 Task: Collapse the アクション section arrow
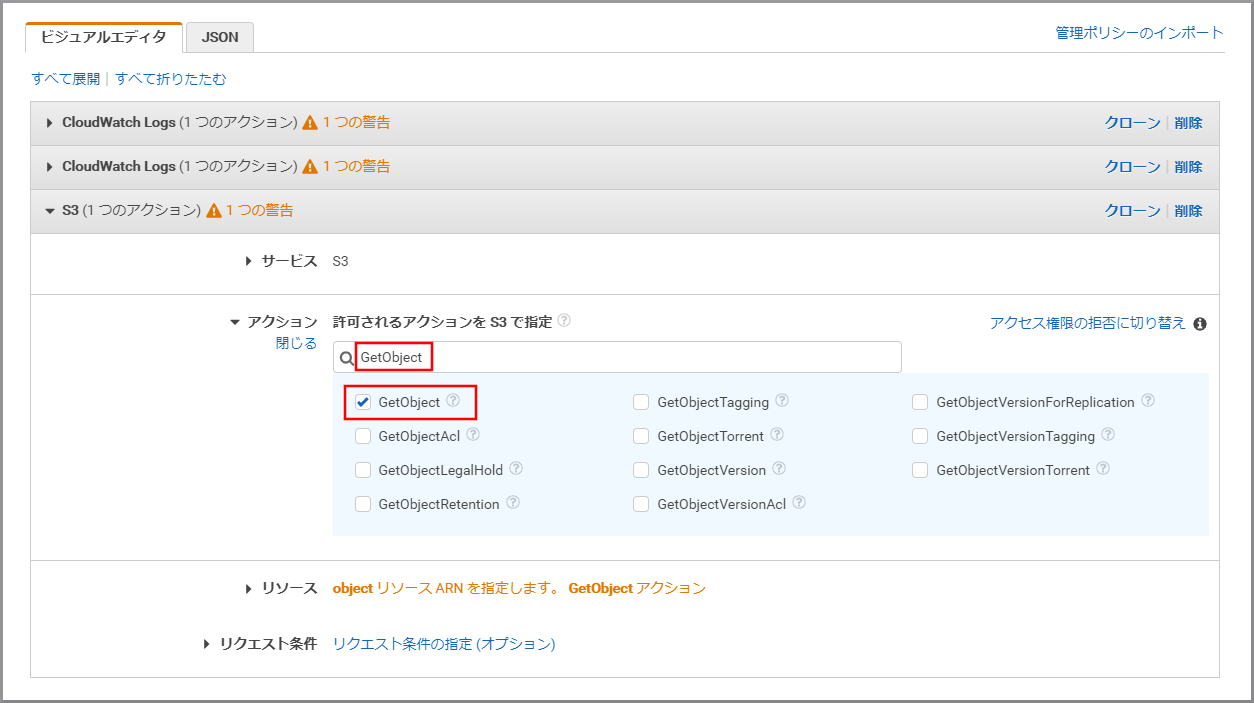point(235,322)
